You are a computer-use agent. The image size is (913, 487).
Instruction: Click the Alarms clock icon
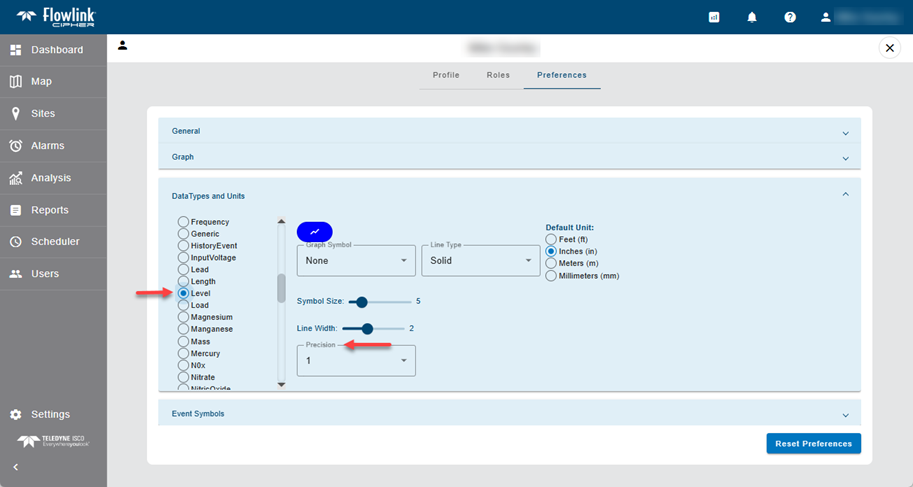click(16, 146)
